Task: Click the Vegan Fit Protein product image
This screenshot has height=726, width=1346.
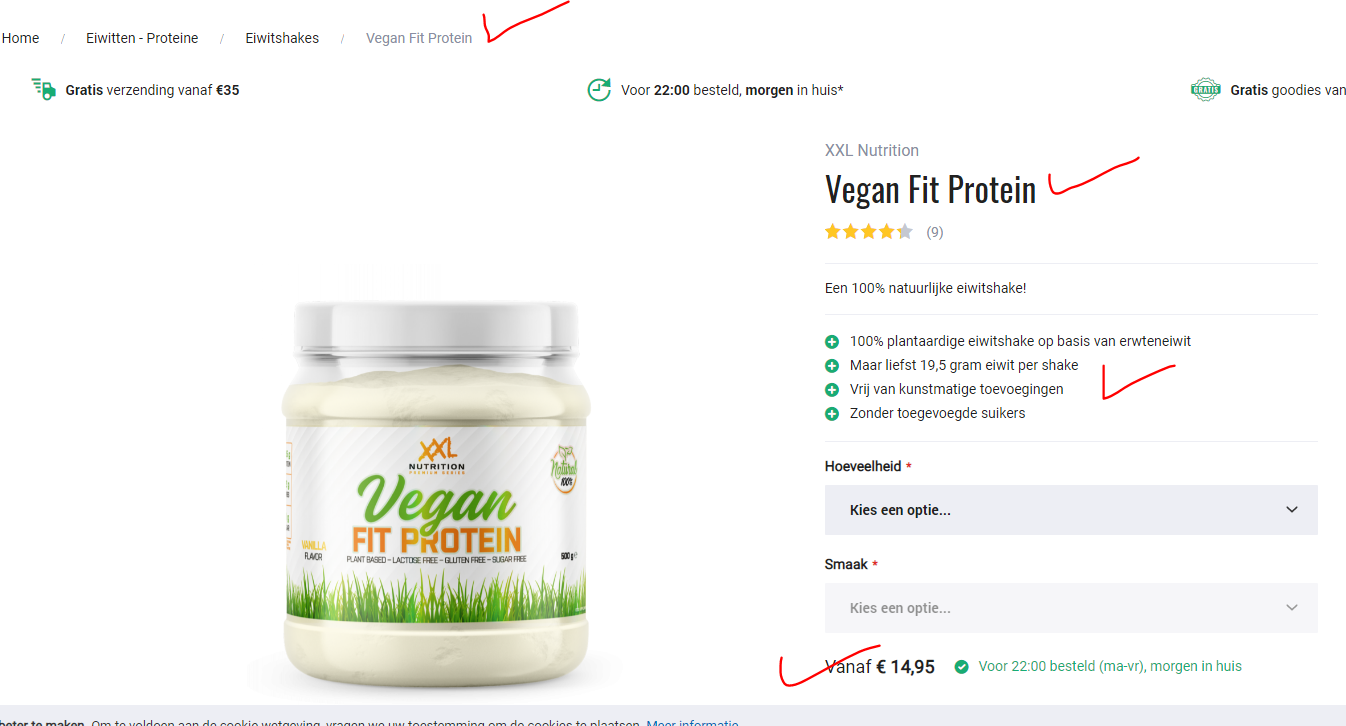Action: click(x=434, y=490)
